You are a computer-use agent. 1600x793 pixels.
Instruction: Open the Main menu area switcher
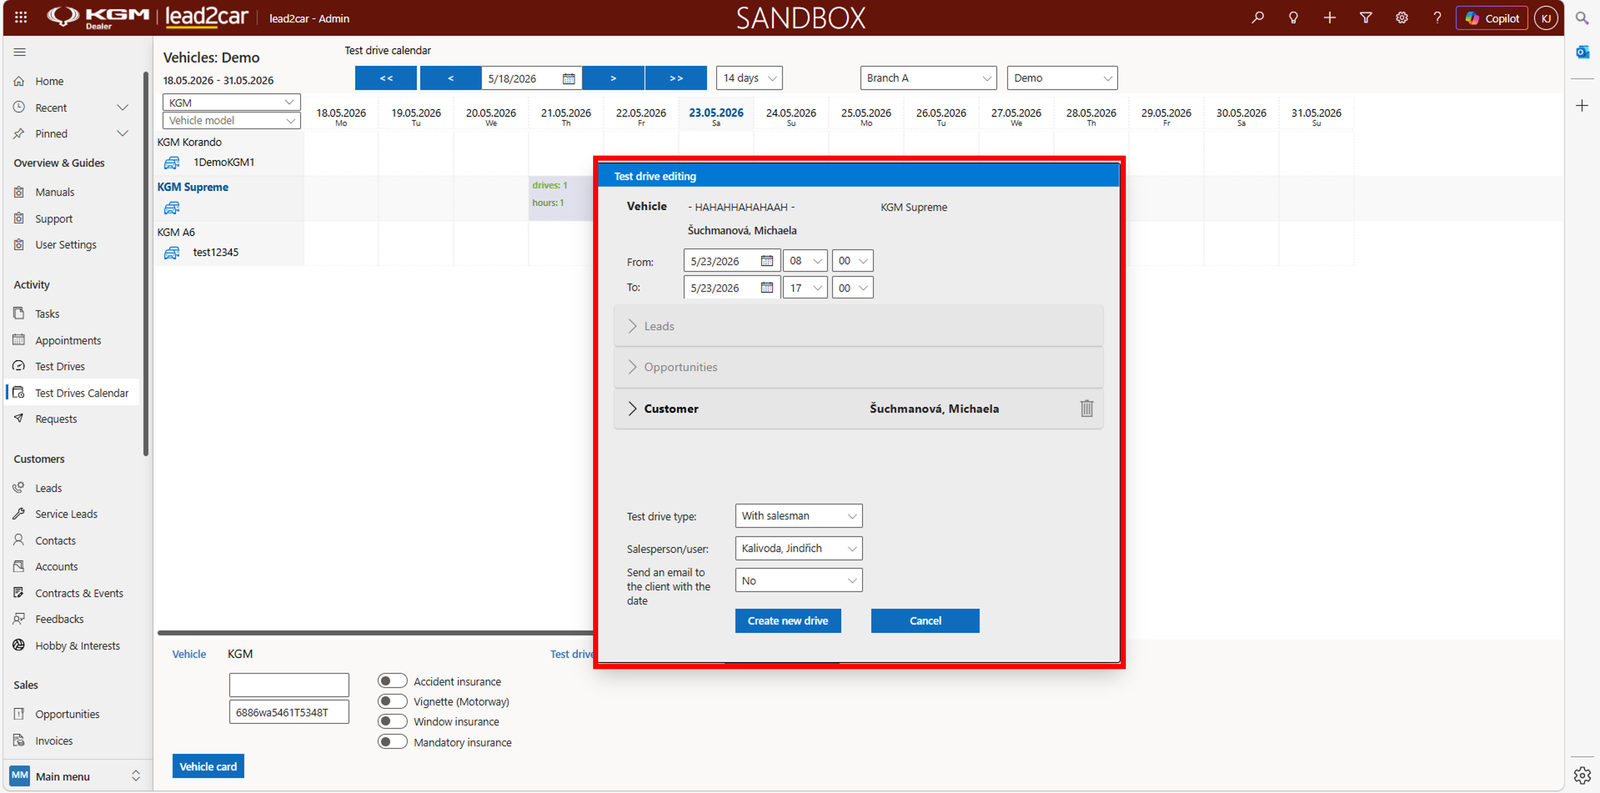point(76,776)
